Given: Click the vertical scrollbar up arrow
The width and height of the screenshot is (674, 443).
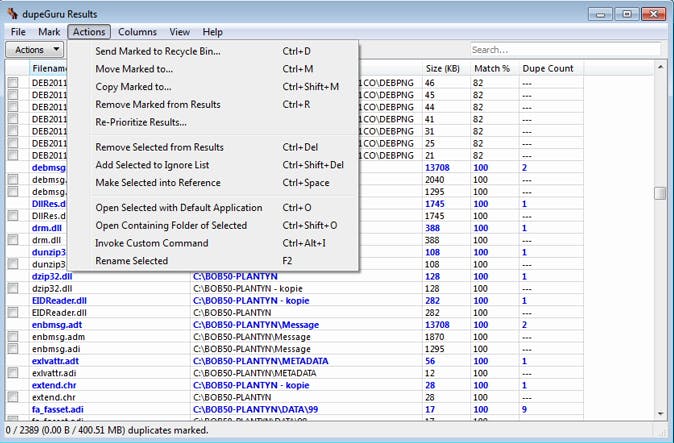Looking at the screenshot, I should pyautogui.click(x=660, y=67).
